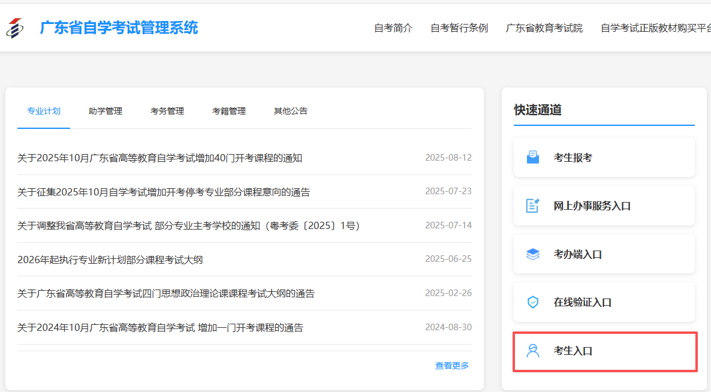Open 2026年起执行专业新计划部分课程考试大纲
The image size is (711, 392).
[110, 260]
